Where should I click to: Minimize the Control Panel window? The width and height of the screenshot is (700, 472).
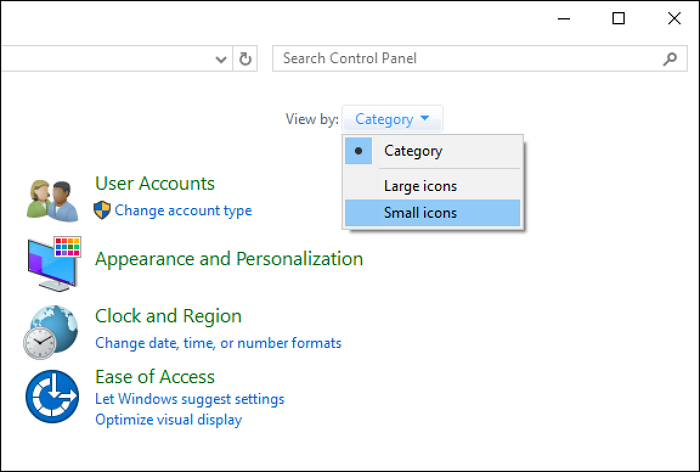point(564,19)
